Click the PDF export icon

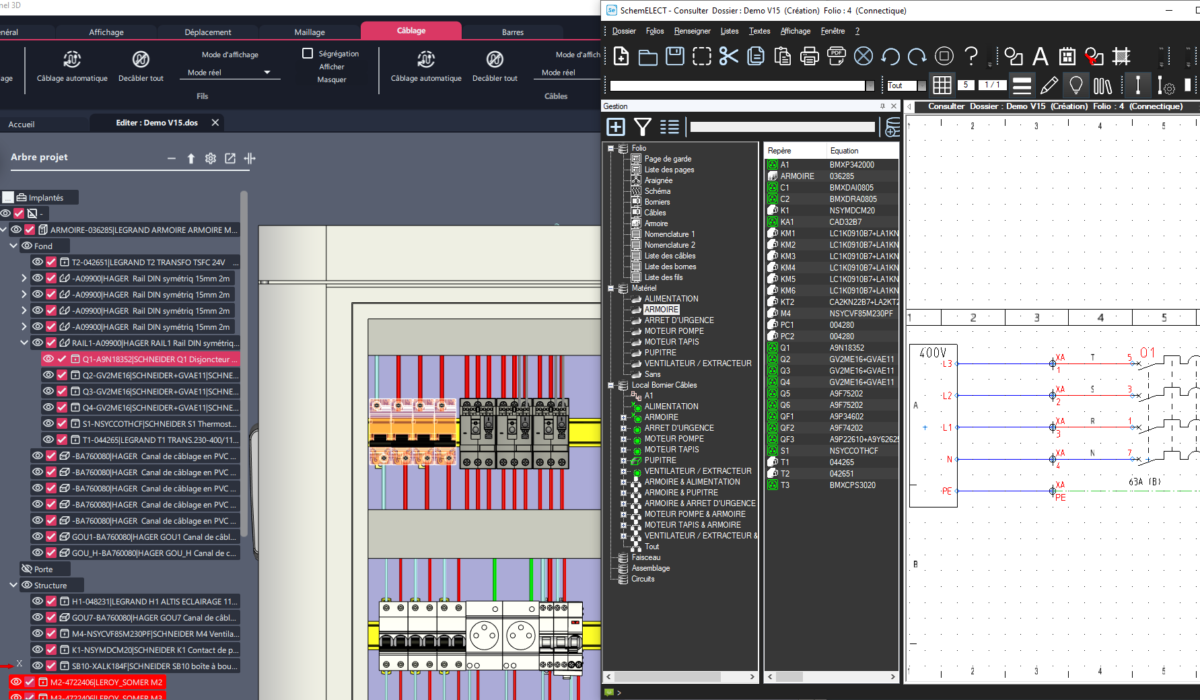[836, 56]
